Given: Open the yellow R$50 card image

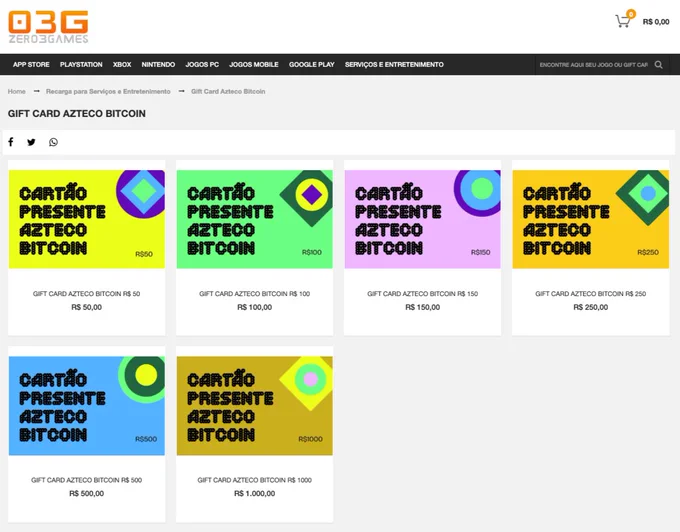Looking at the screenshot, I should [x=87, y=219].
